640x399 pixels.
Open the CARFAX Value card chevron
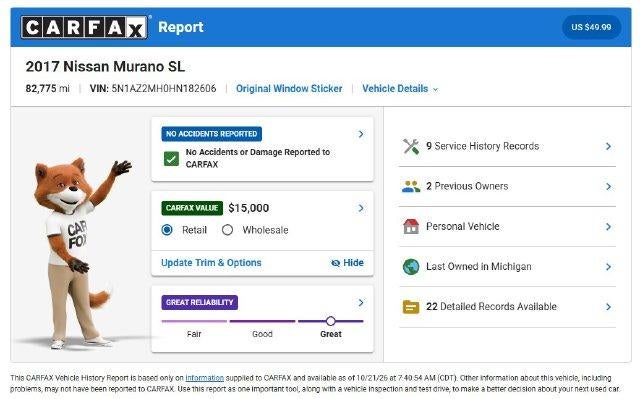click(x=361, y=208)
